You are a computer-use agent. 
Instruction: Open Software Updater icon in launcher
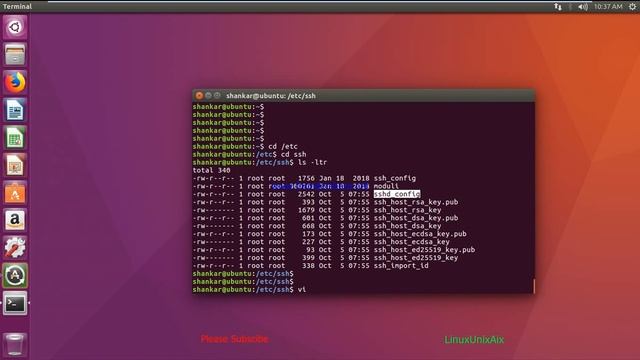[x=15, y=276]
